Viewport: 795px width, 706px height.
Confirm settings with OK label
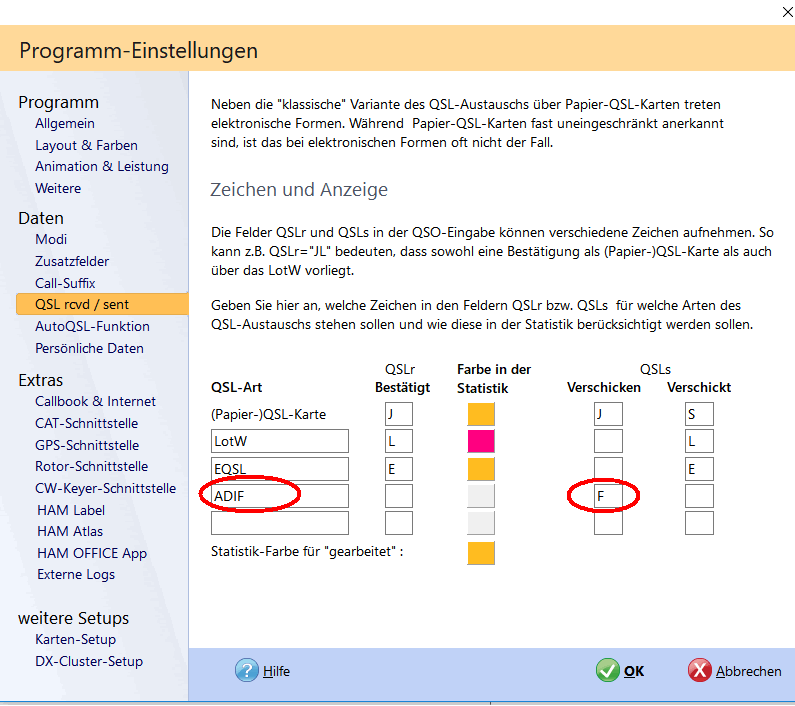point(634,671)
